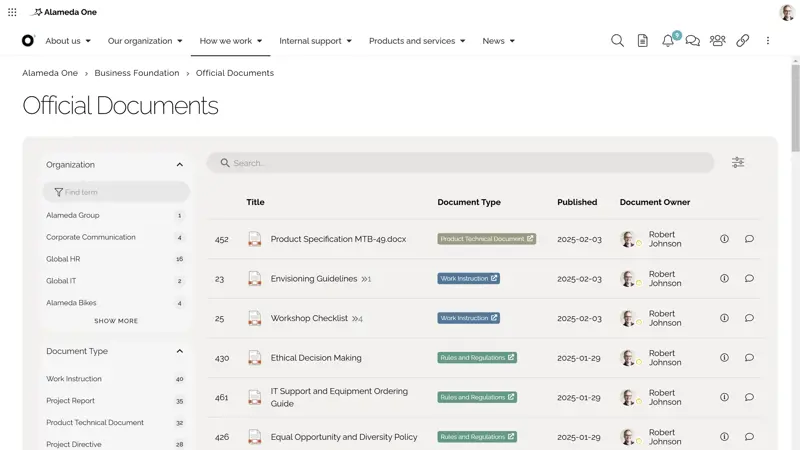Show info for Envisioning Guidelines row
Screen dimensions: 800x450
724,279
